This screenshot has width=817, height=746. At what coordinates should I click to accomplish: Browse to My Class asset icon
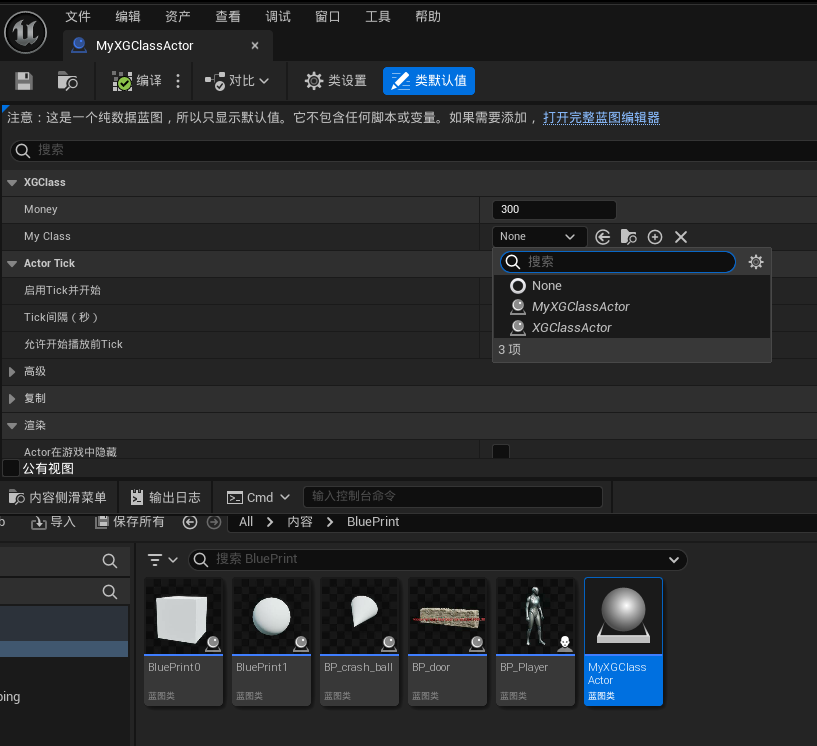(629, 237)
